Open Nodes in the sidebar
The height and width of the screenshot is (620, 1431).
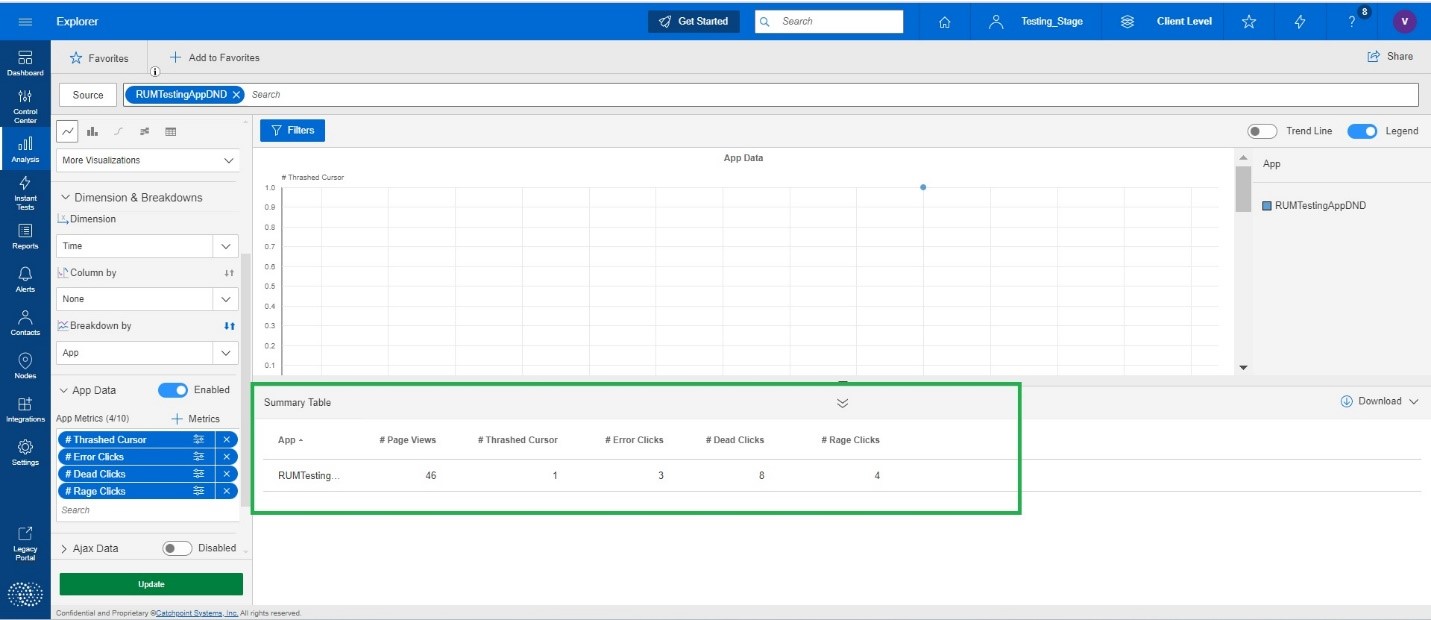pos(25,366)
